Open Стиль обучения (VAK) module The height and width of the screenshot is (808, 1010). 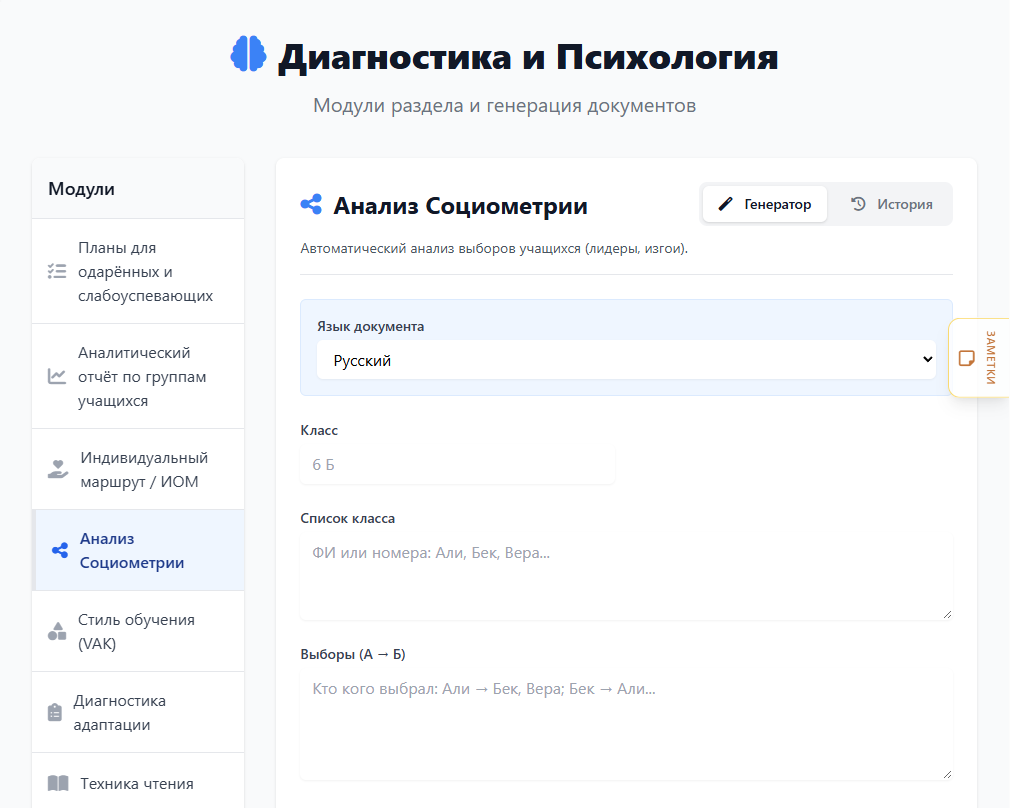138,631
